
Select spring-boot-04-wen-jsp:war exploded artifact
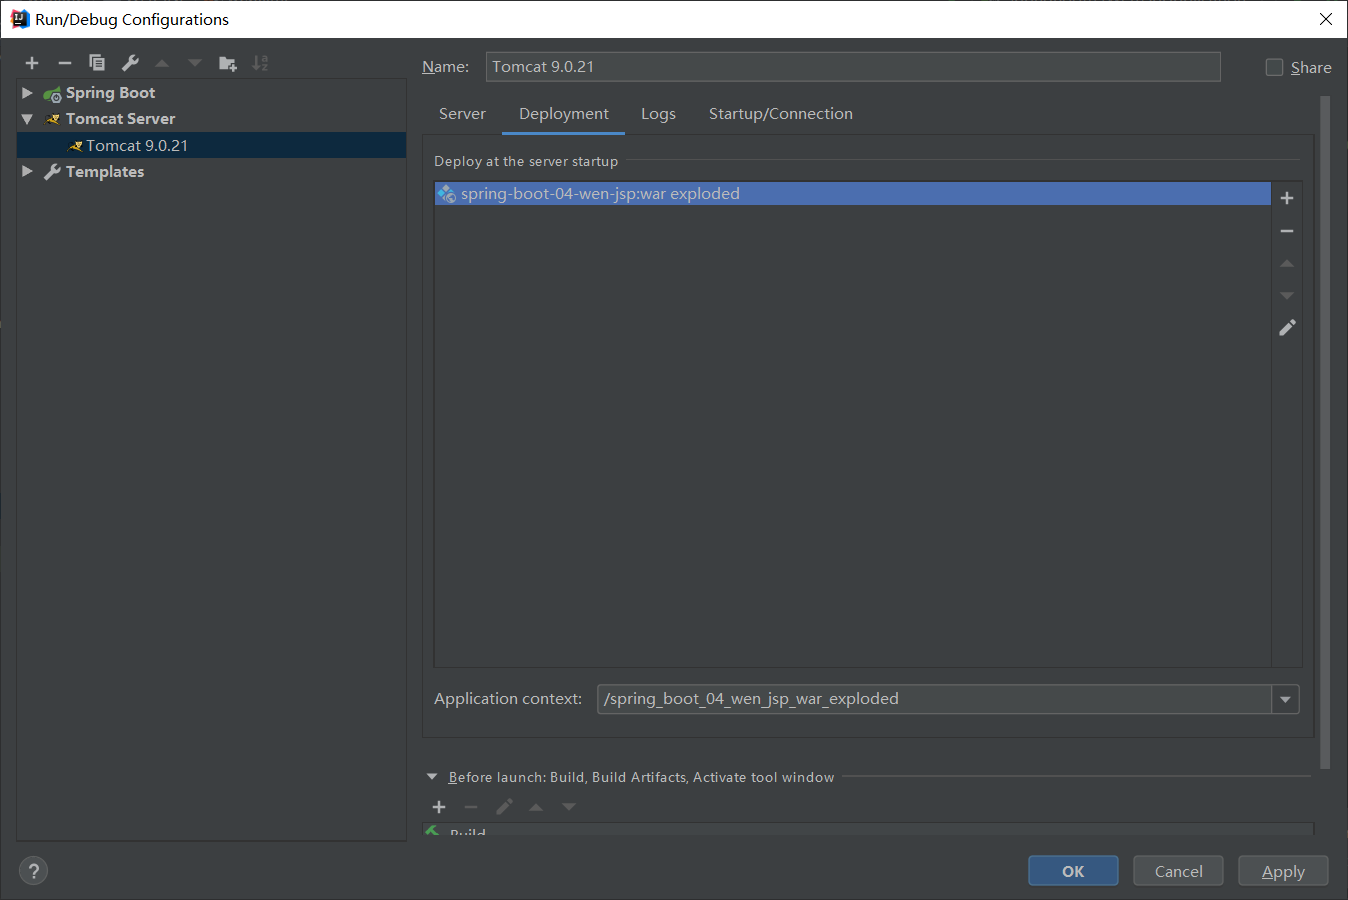click(853, 194)
